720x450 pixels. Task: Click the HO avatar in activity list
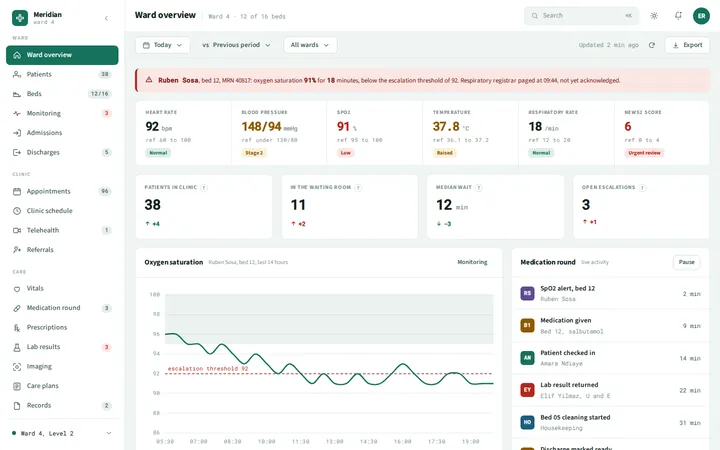[x=527, y=422]
